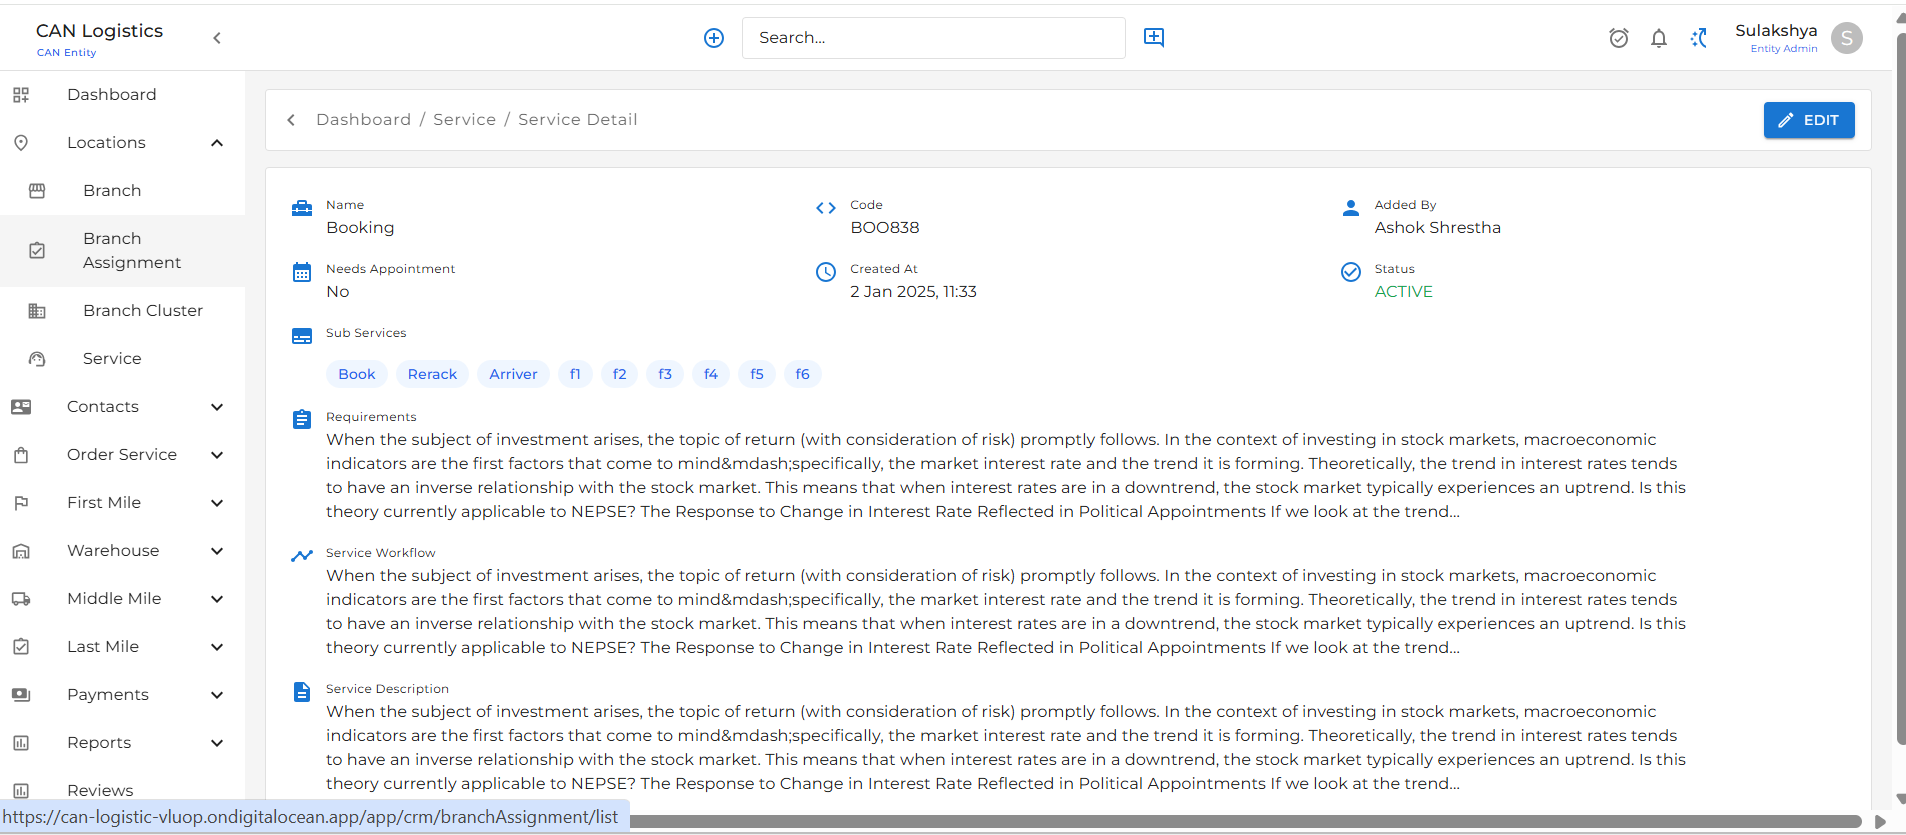This screenshot has width=1906, height=835.
Task: Click the Branch storefront icon
Action: point(37,191)
